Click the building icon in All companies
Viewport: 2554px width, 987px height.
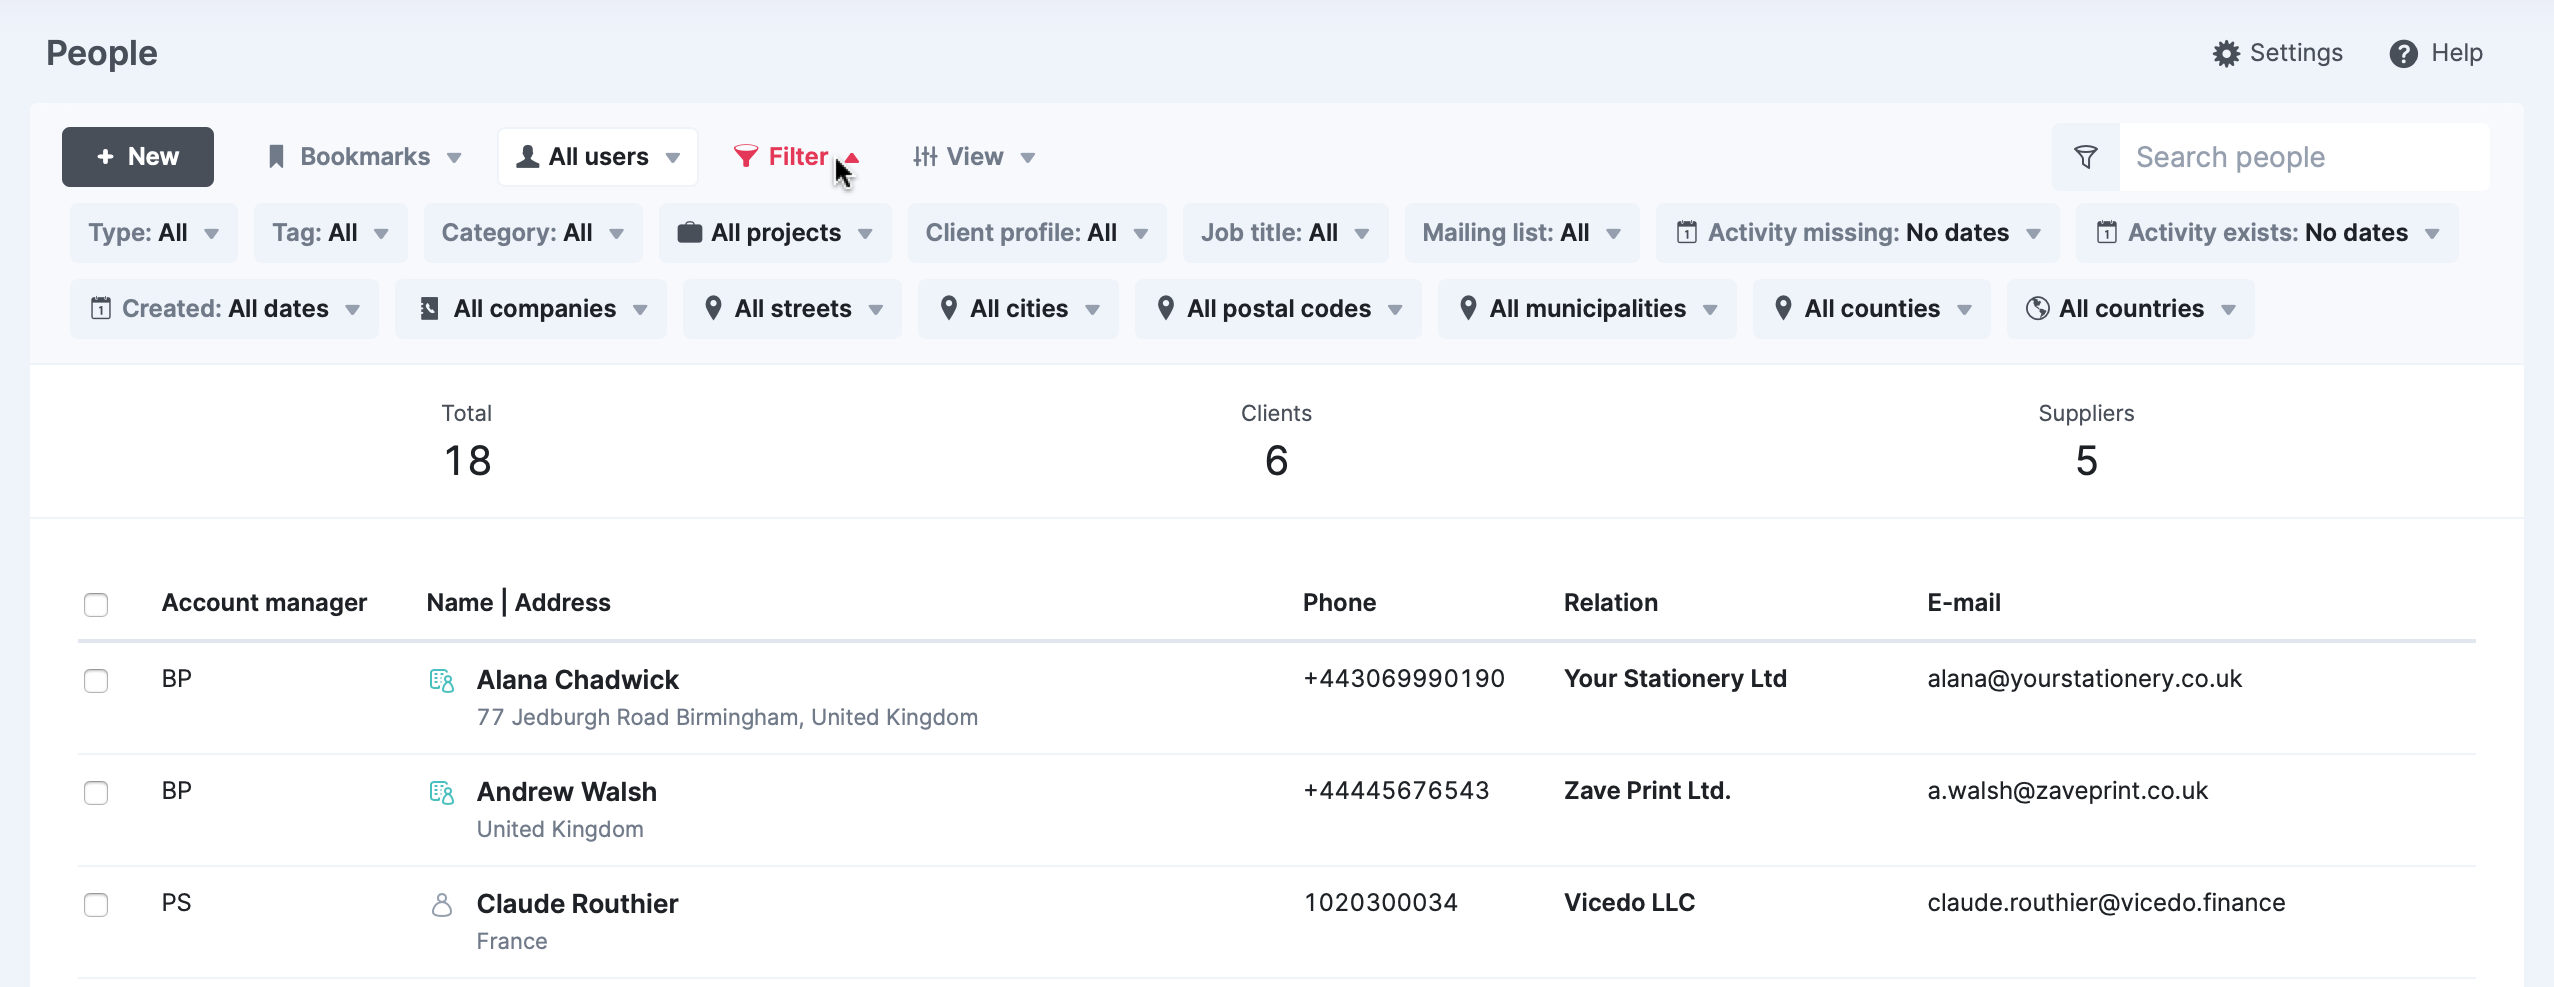[430, 309]
